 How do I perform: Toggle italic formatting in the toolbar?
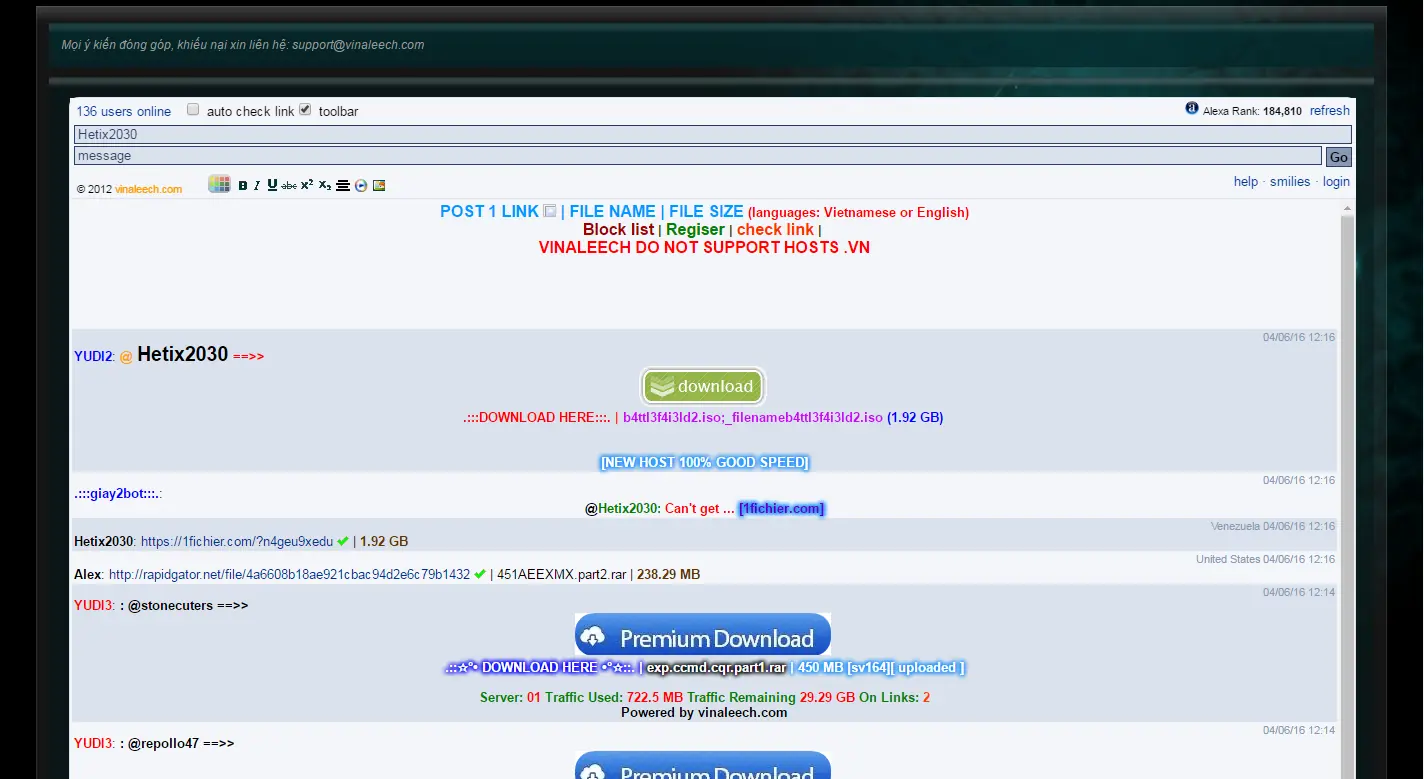[257, 185]
